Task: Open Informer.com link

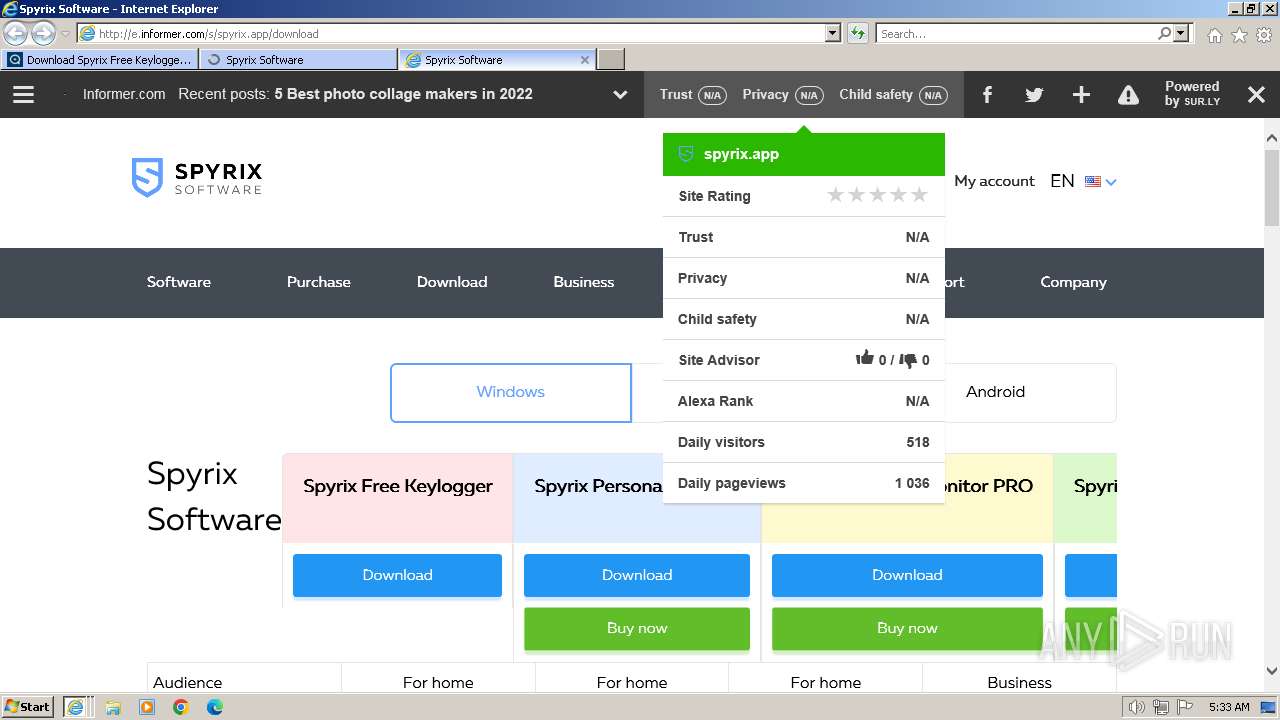Action: click(x=124, y=94)
